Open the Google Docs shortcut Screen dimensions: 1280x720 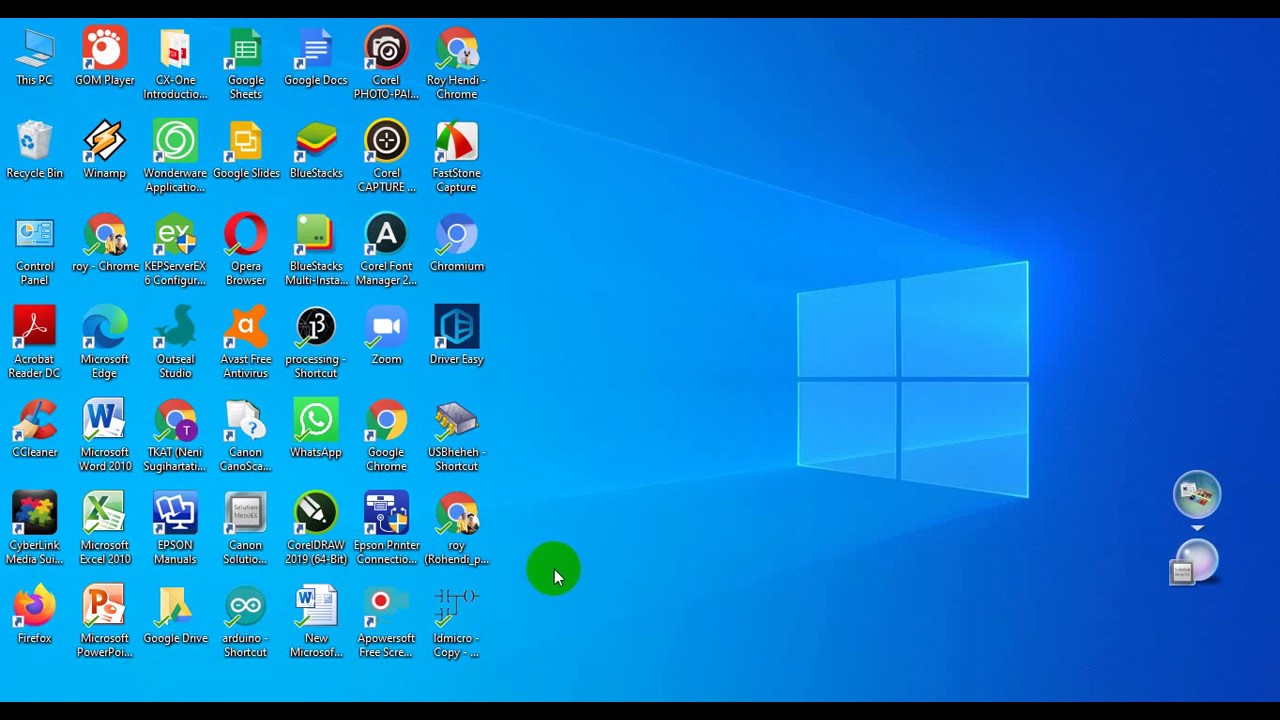tap(316, 58)
